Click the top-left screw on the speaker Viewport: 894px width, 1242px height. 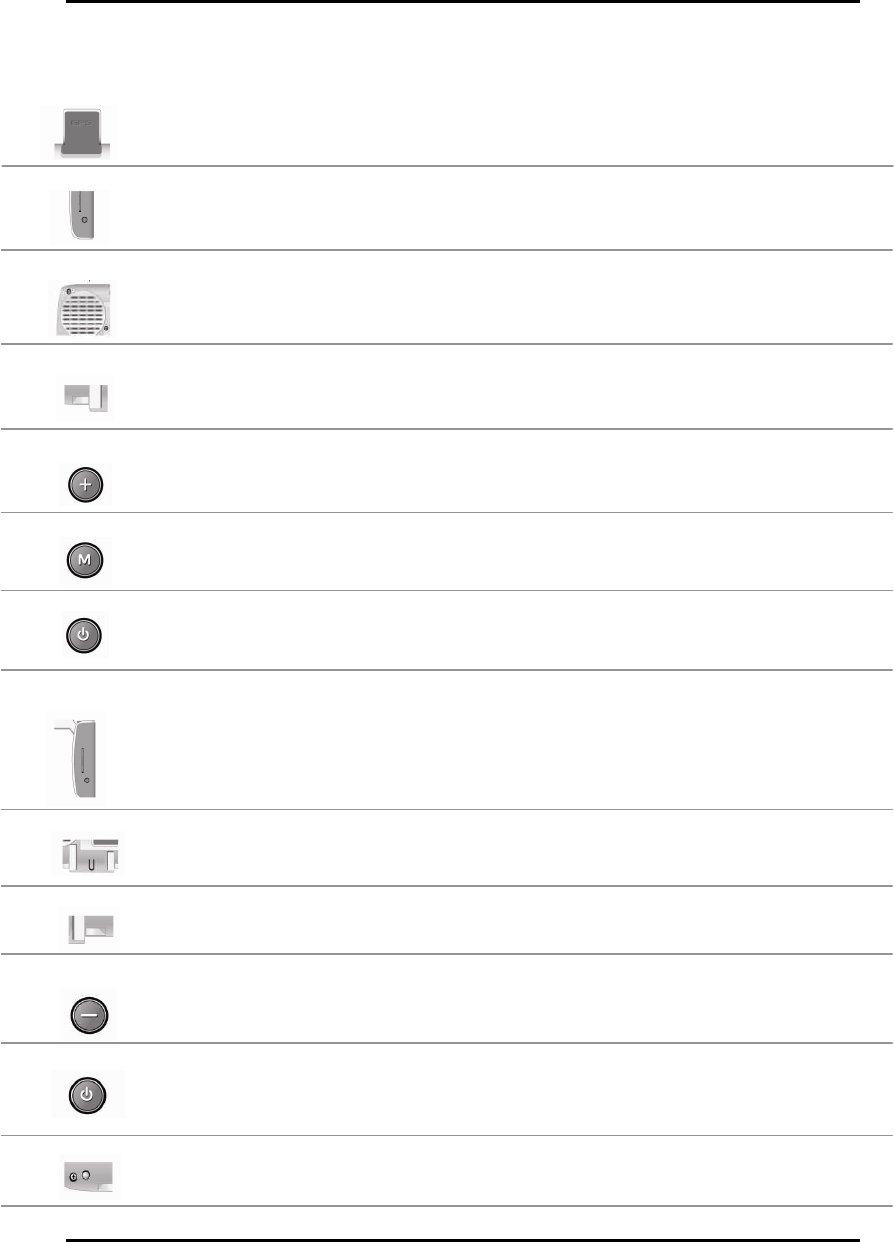click(67, 292)
